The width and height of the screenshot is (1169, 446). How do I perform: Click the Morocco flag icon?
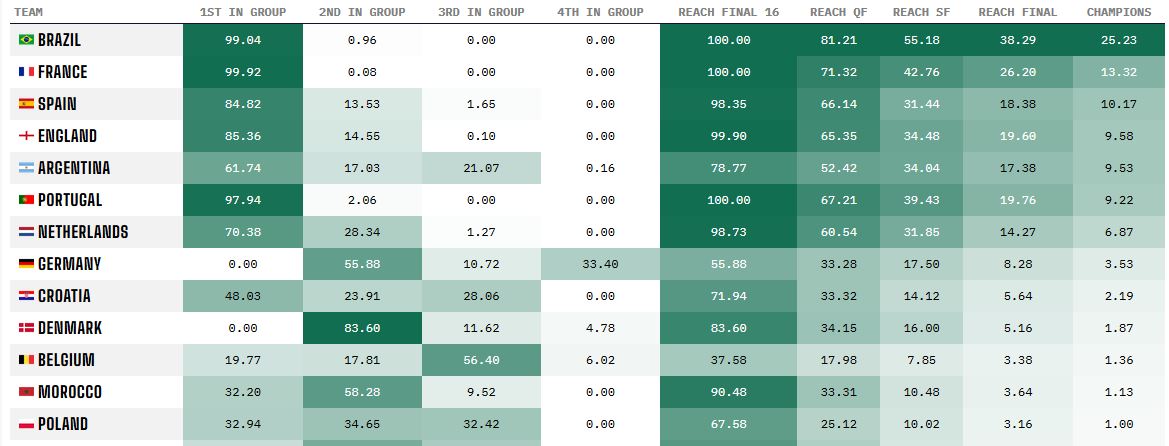coord(26,392)
